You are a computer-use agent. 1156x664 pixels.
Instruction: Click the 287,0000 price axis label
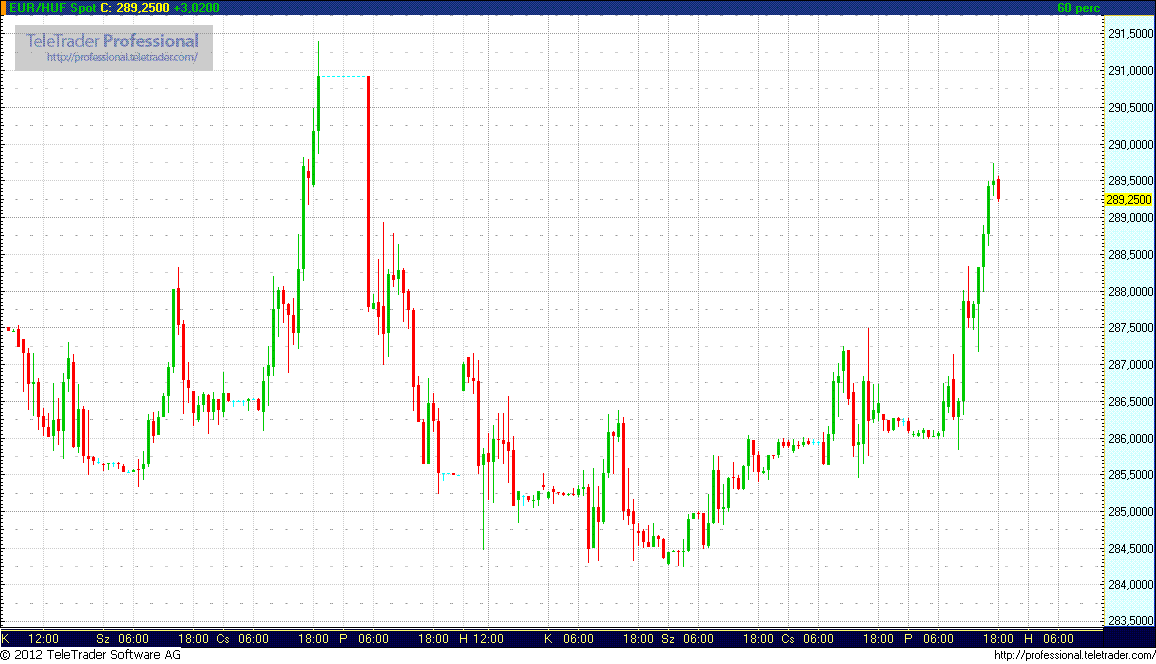click(x=1130, y=365)
